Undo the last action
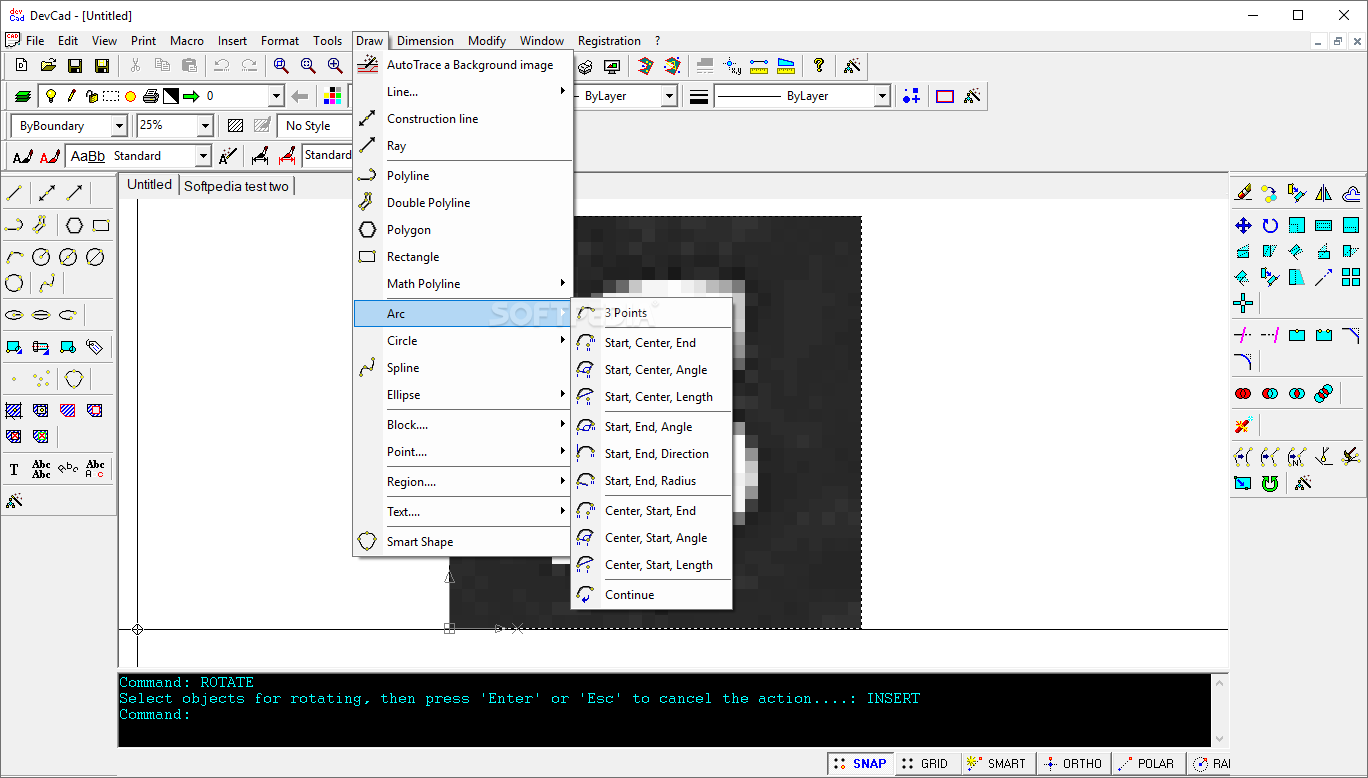Image resolution: width=1368 pixels, height=778 pixels. pyautogui.click(x=222, y=66)
